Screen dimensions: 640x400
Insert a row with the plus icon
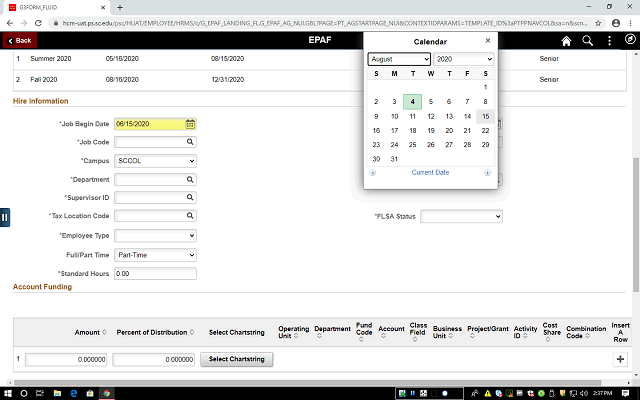[620, 359]
